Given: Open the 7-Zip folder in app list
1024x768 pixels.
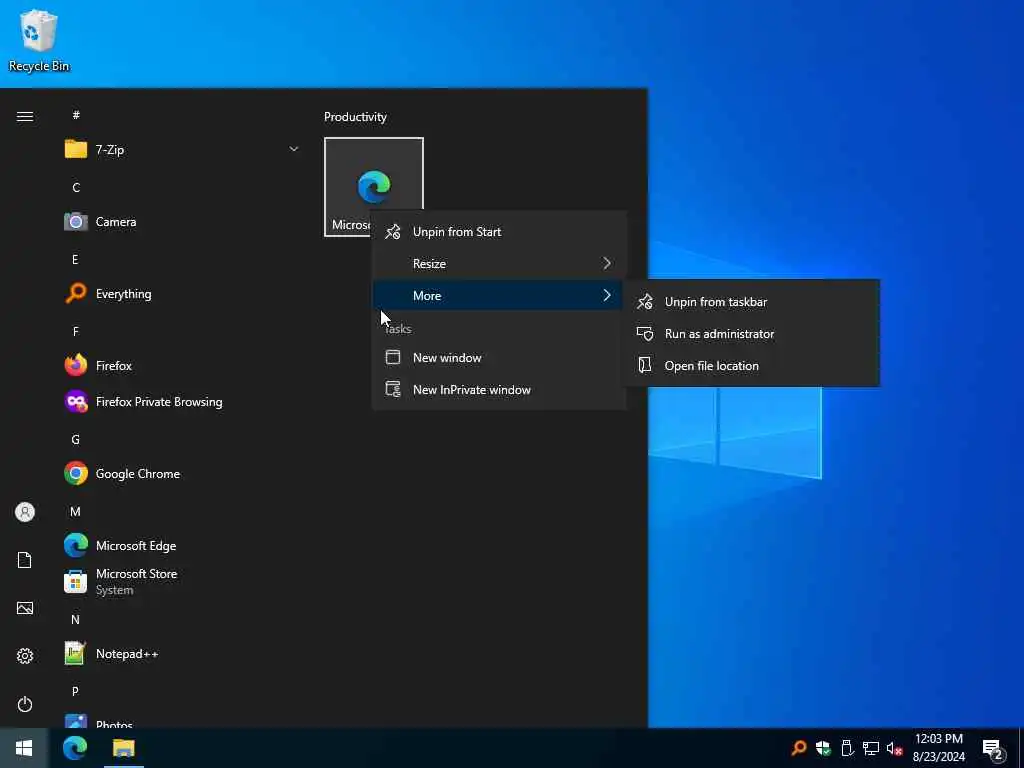Looking at the screenshot, I should click(x=182, y=150).
